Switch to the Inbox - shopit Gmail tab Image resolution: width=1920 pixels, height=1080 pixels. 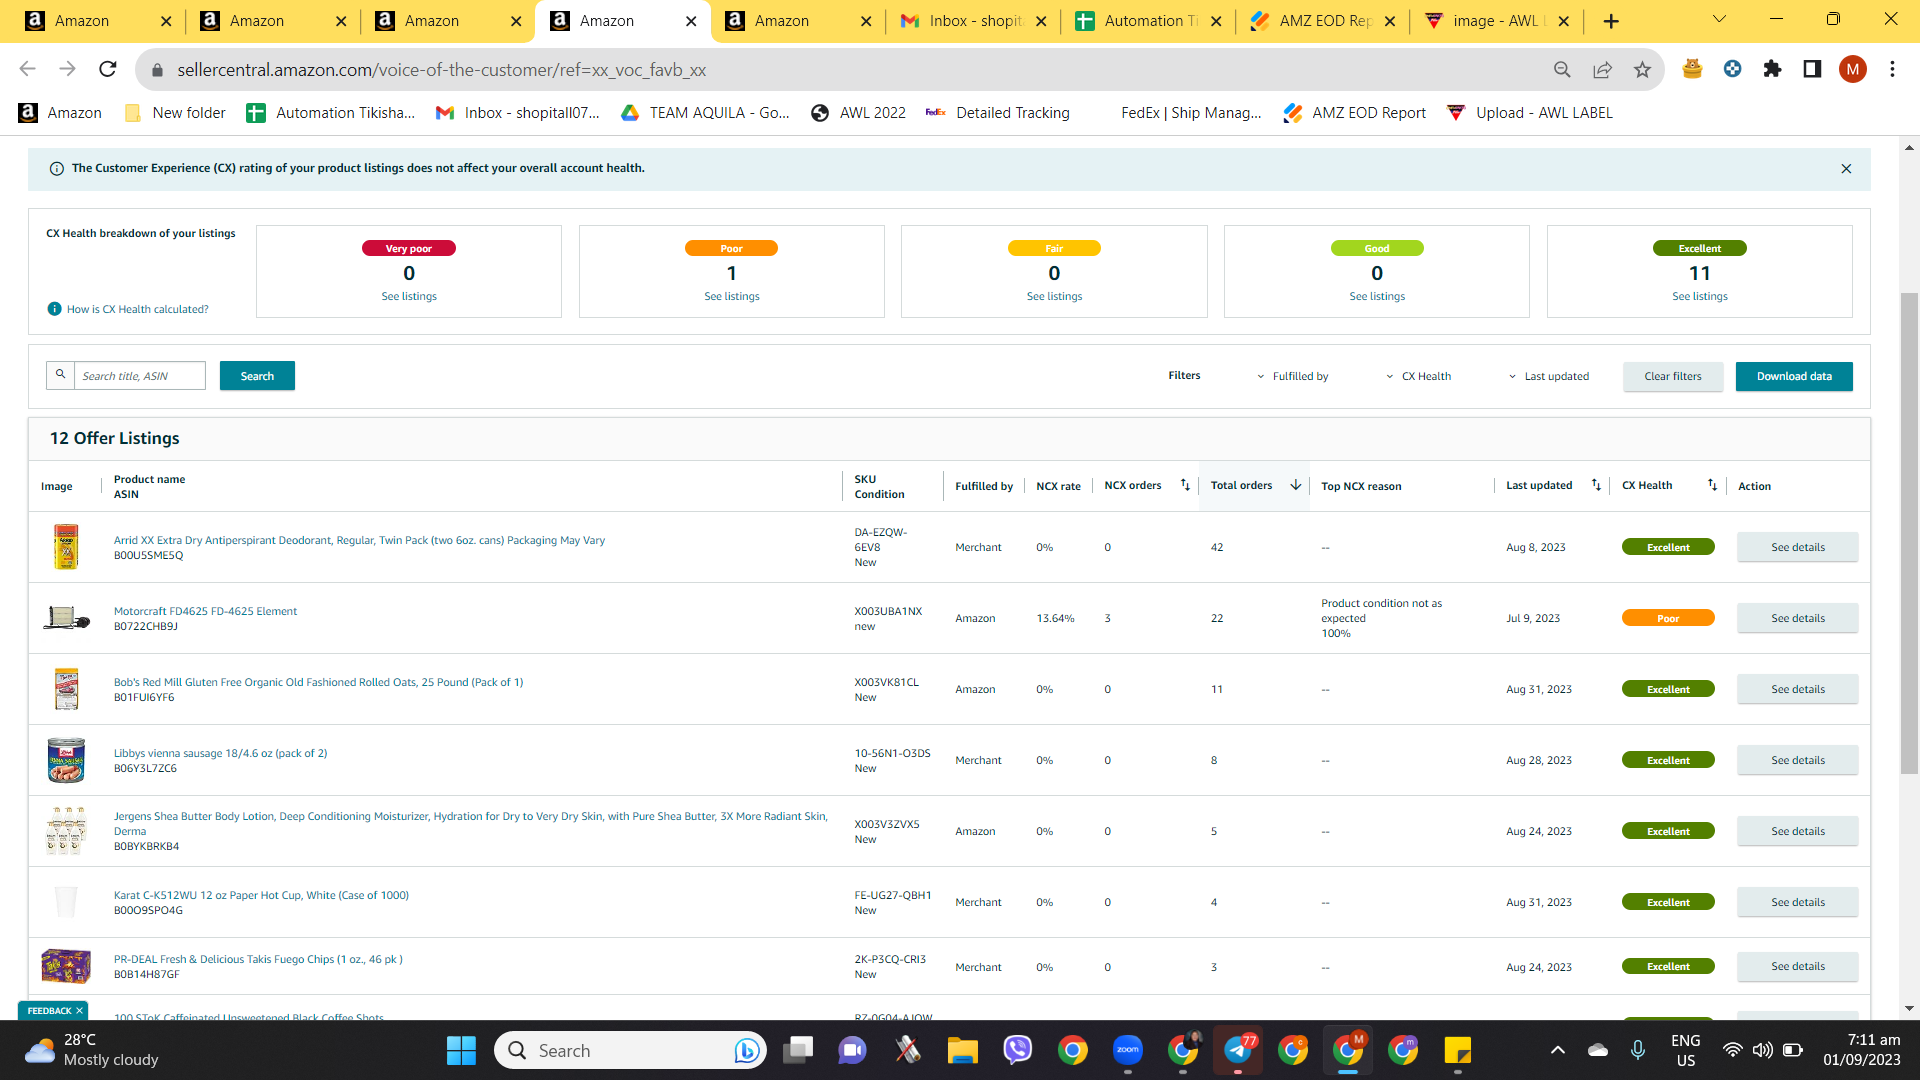tap(973, 21)
